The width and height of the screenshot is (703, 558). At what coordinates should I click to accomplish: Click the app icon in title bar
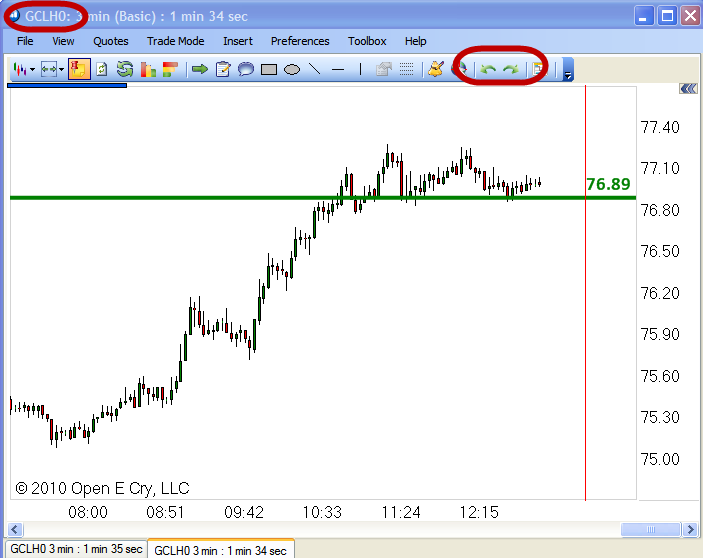point(15,16)
